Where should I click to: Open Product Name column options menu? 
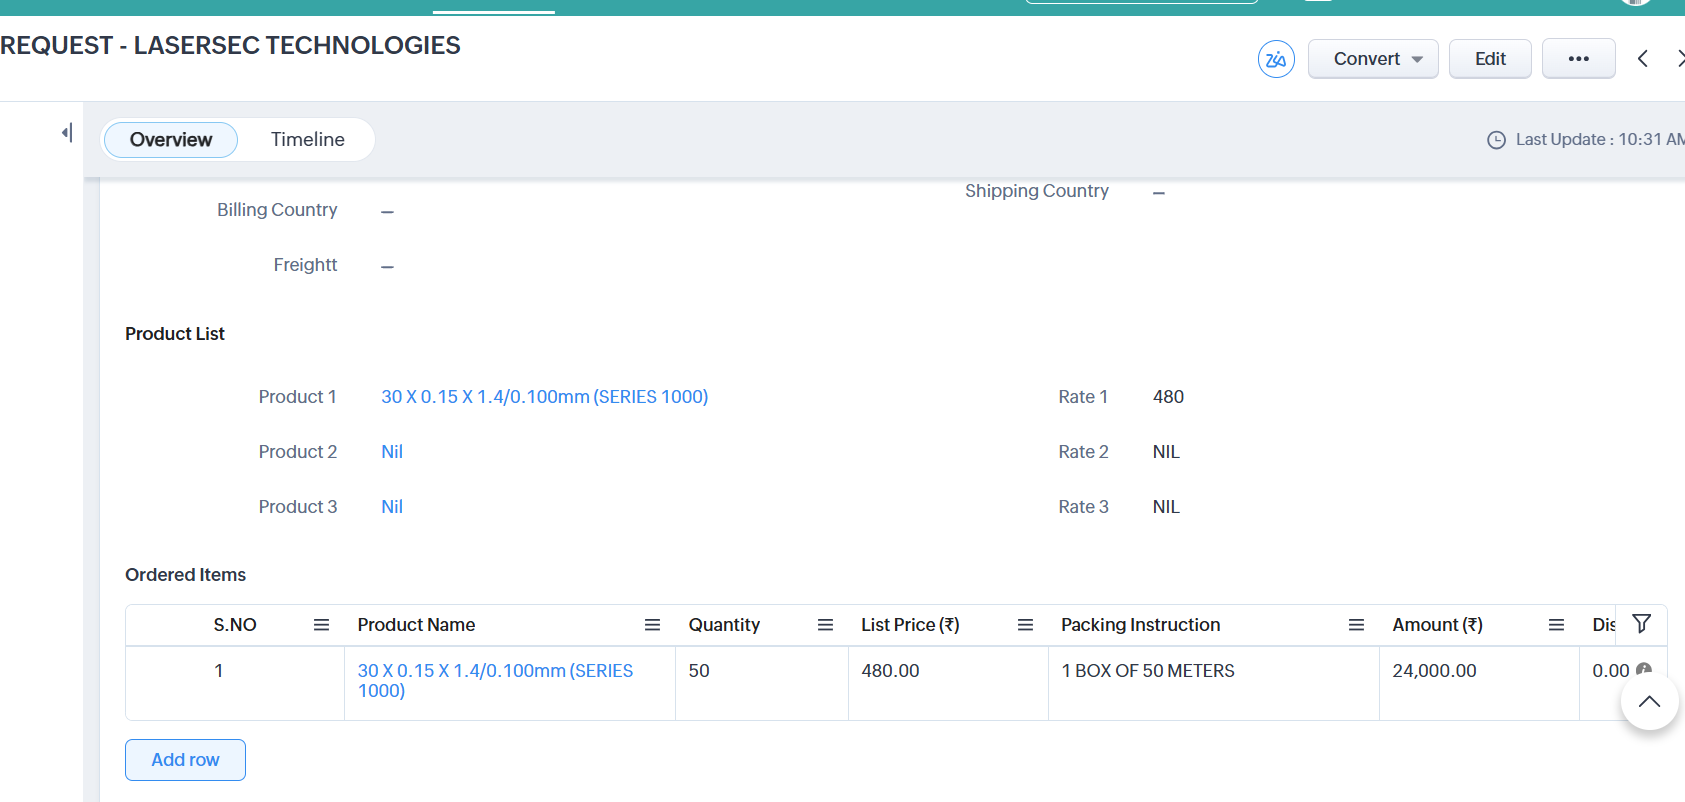click(x=652, y=625)
